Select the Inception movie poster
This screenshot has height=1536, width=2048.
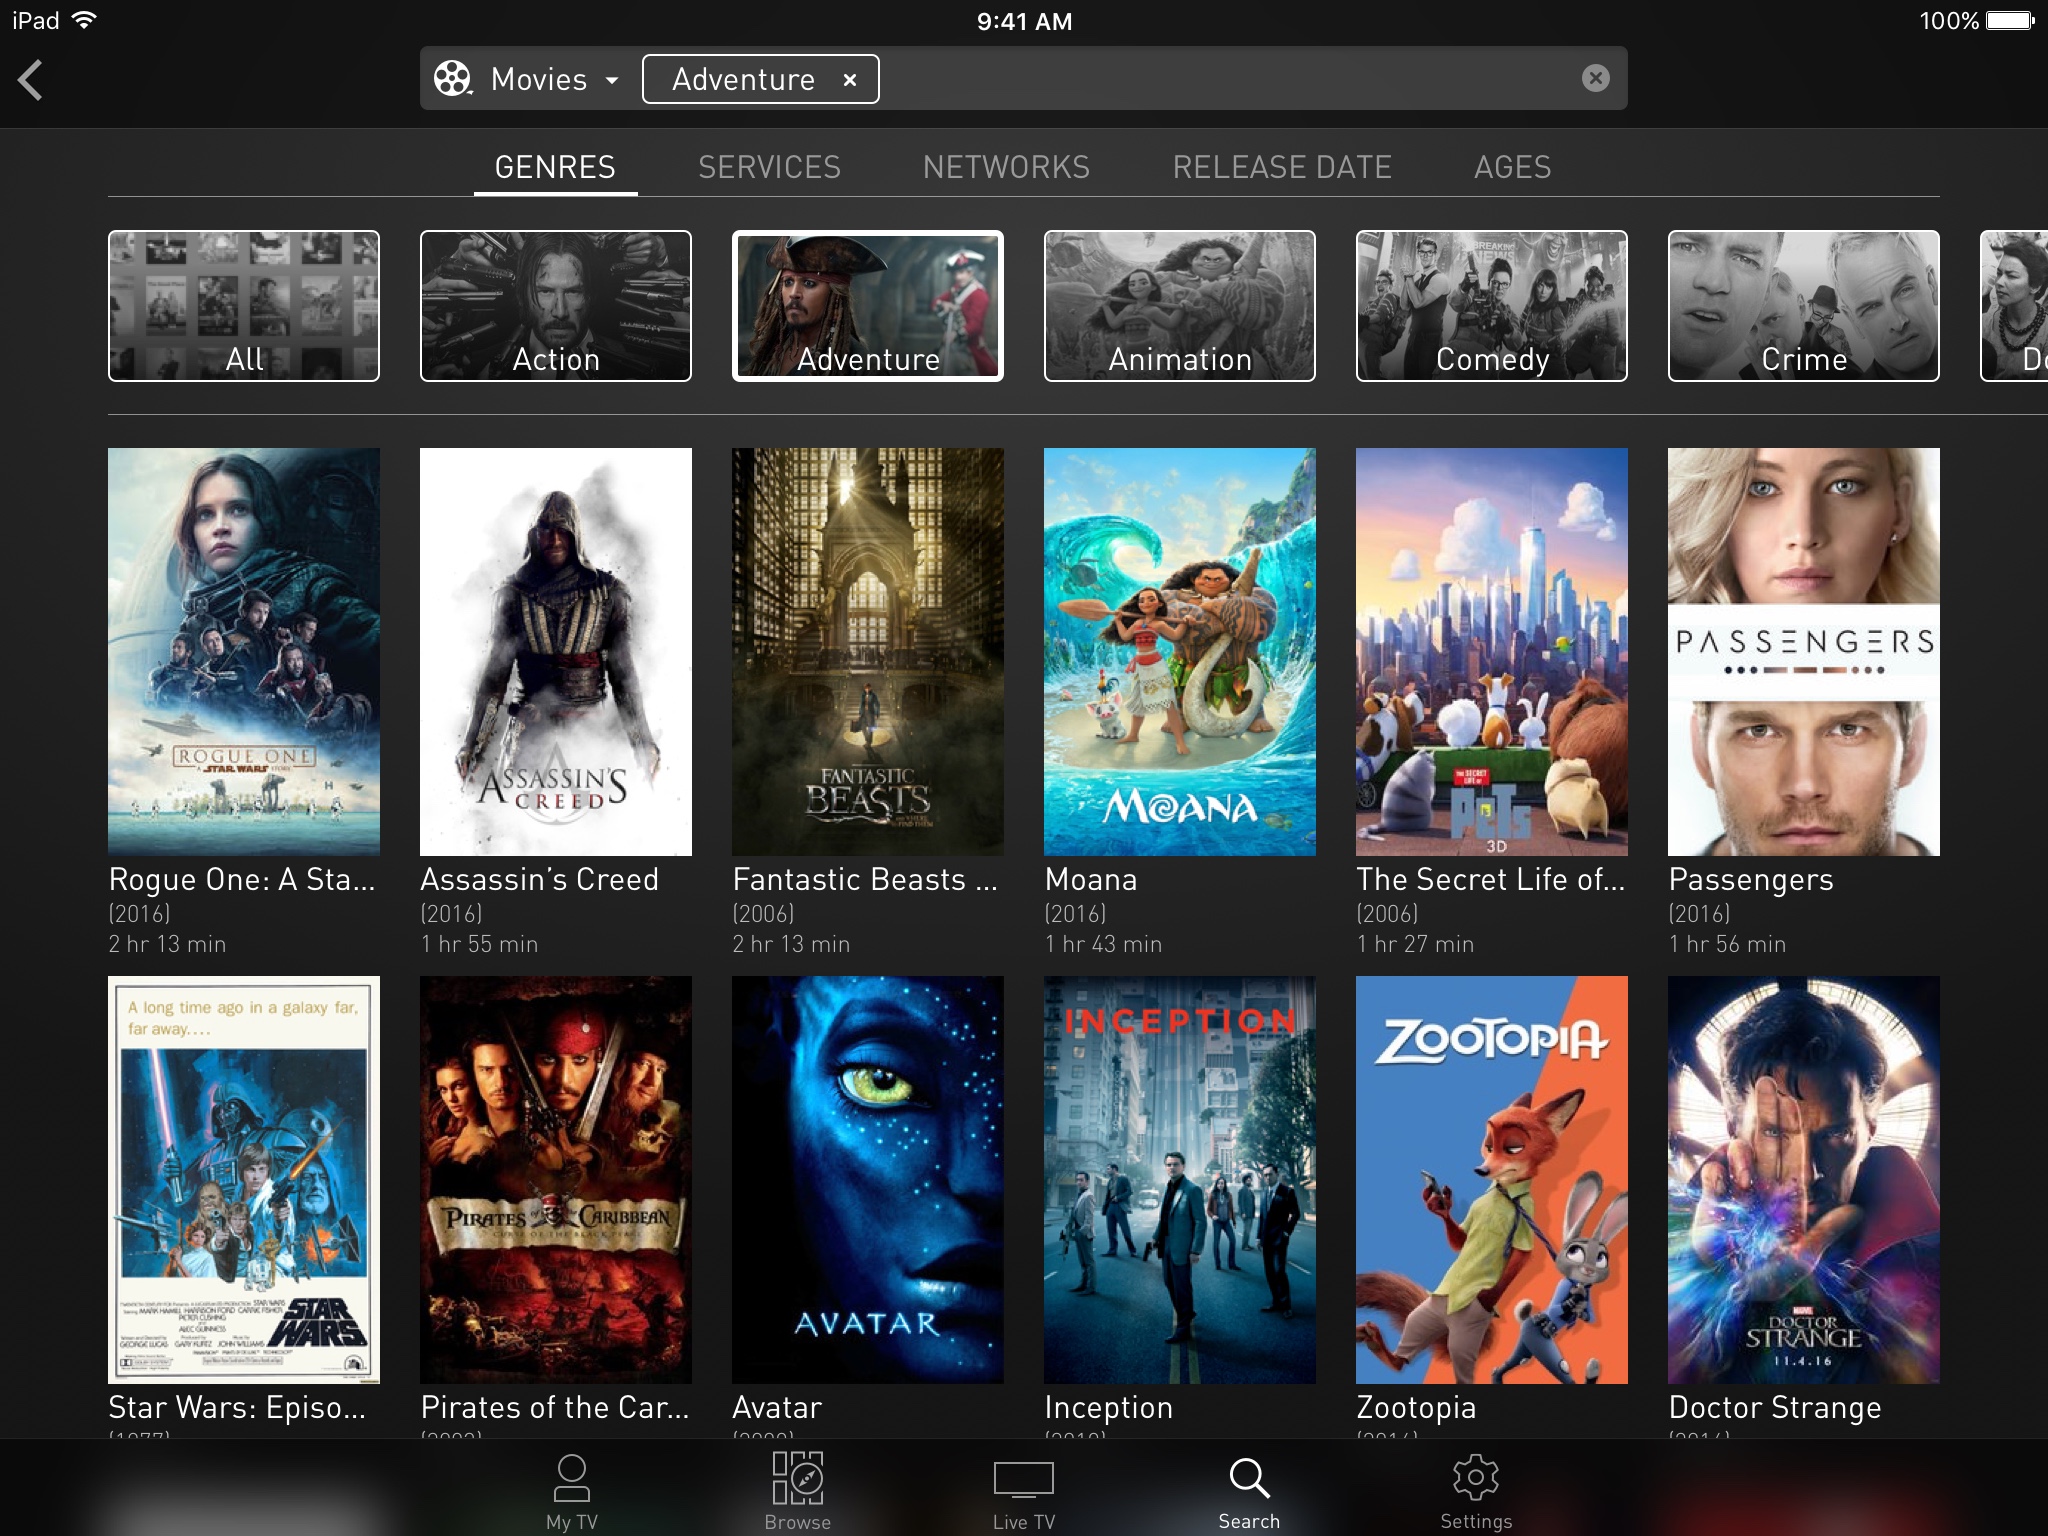point(1180,1179)
